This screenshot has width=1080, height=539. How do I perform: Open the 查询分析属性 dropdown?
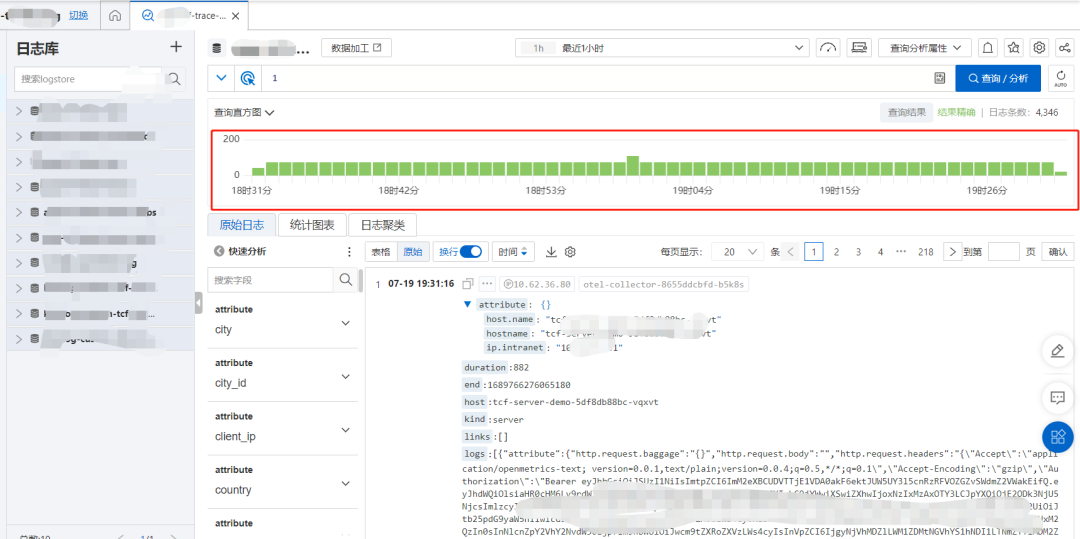pyautogui.click(x=924, y=48)
